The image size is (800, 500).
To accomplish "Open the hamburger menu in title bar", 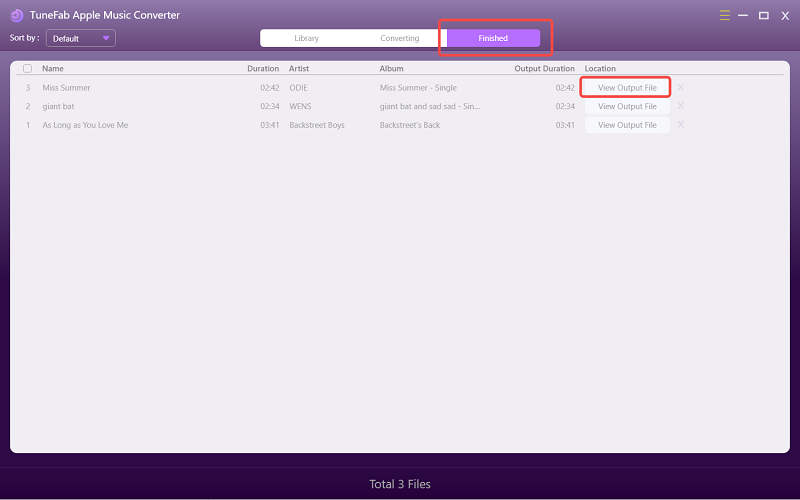I will click(725, 15).
